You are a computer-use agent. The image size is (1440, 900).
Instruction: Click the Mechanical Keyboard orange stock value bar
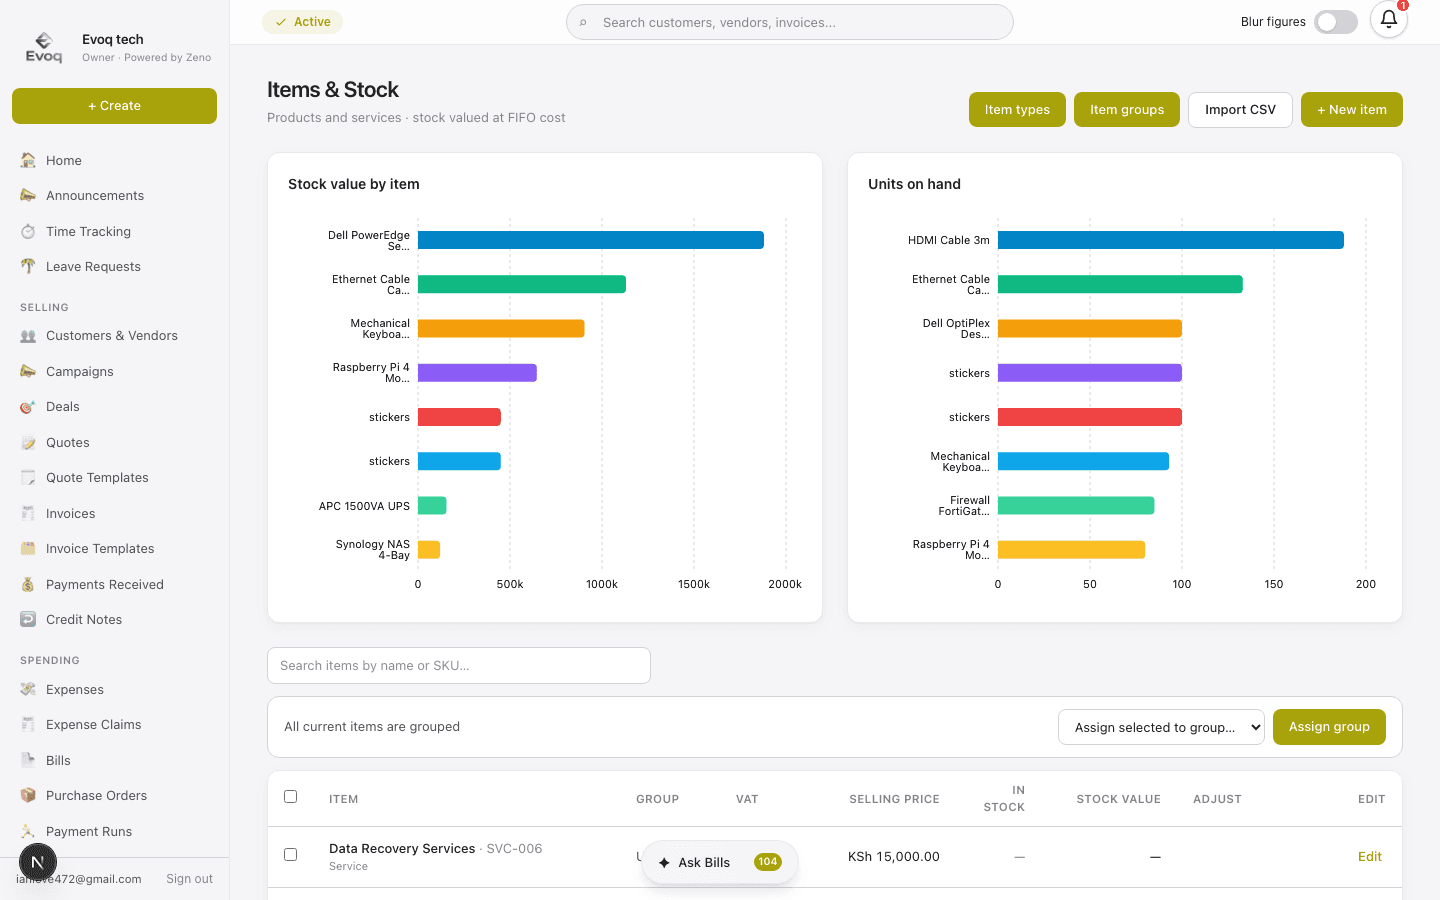click(501, 328)
